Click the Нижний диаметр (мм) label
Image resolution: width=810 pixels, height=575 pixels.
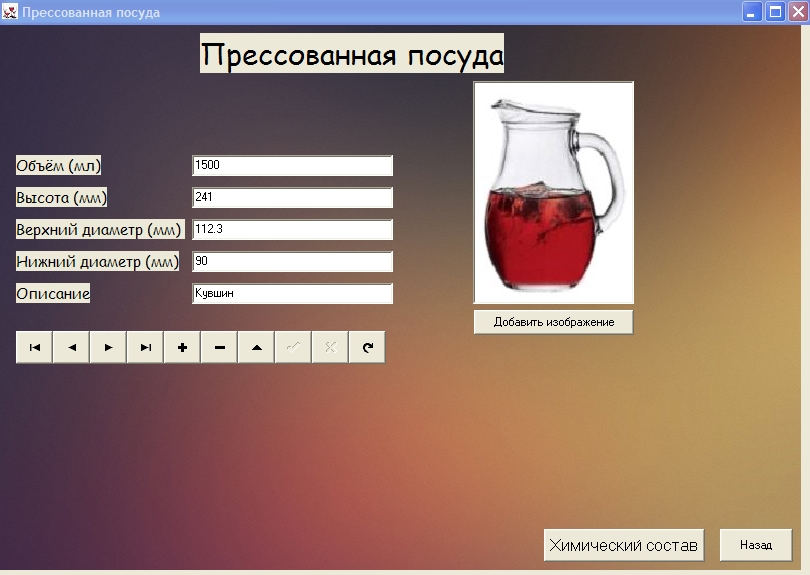pyautogui.click(x=98, y=261)
